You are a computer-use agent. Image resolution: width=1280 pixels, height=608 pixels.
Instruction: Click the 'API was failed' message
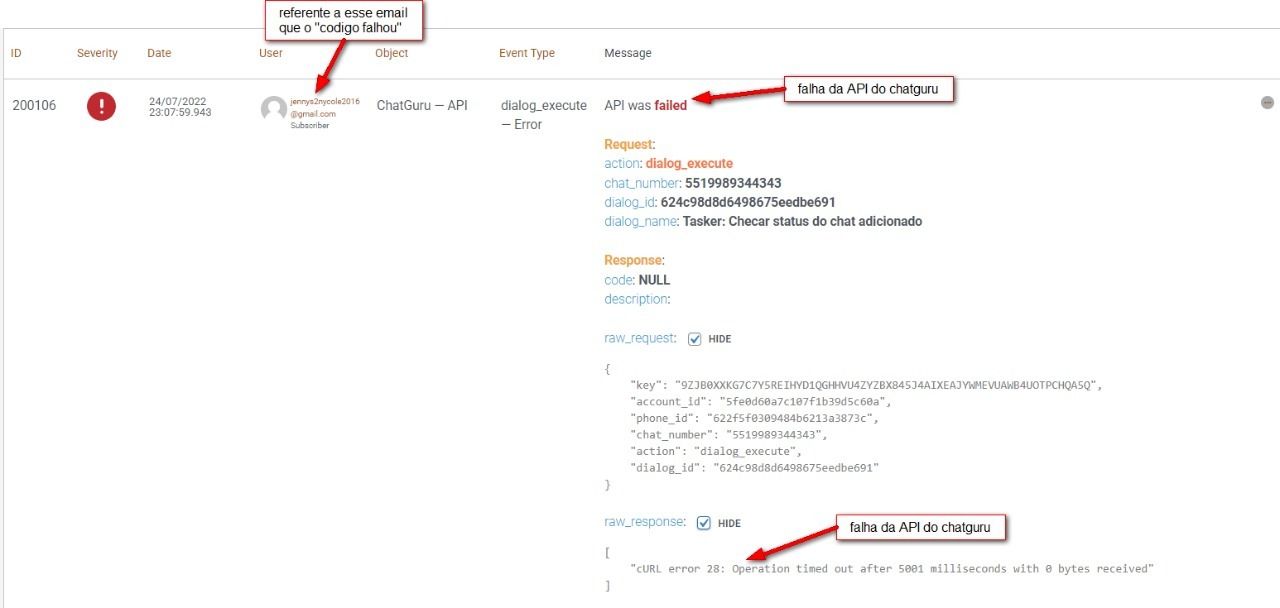(645, 105)
